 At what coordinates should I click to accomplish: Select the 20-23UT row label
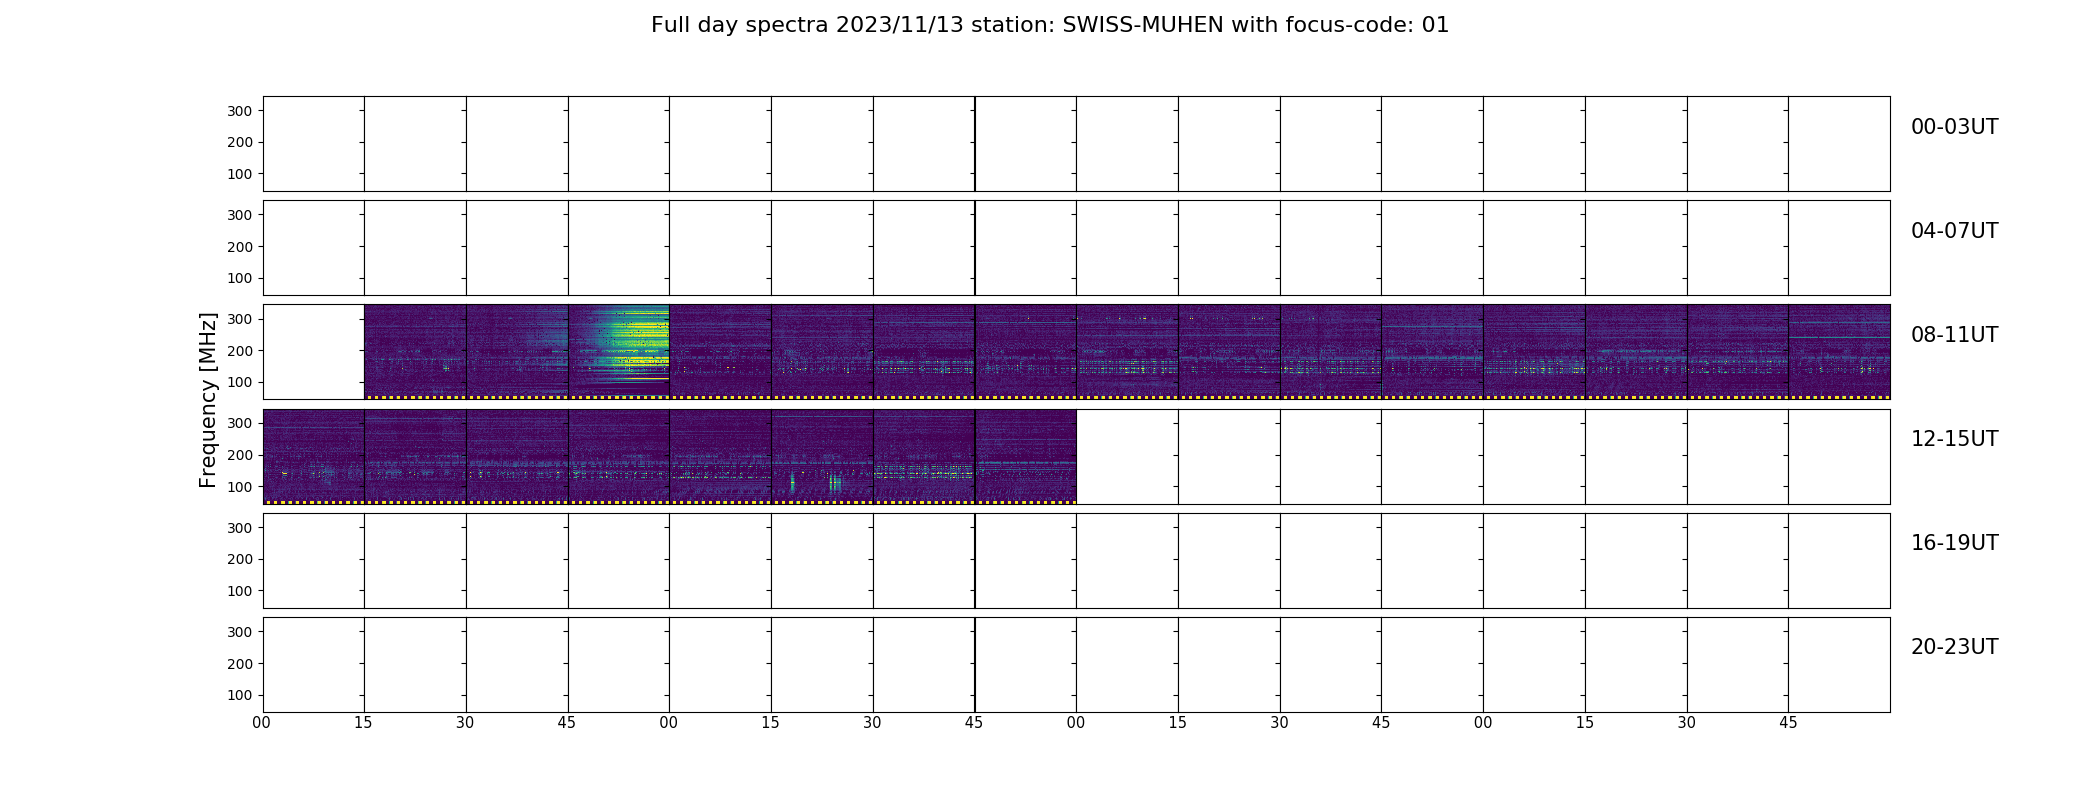click(x=1954, y=647)
